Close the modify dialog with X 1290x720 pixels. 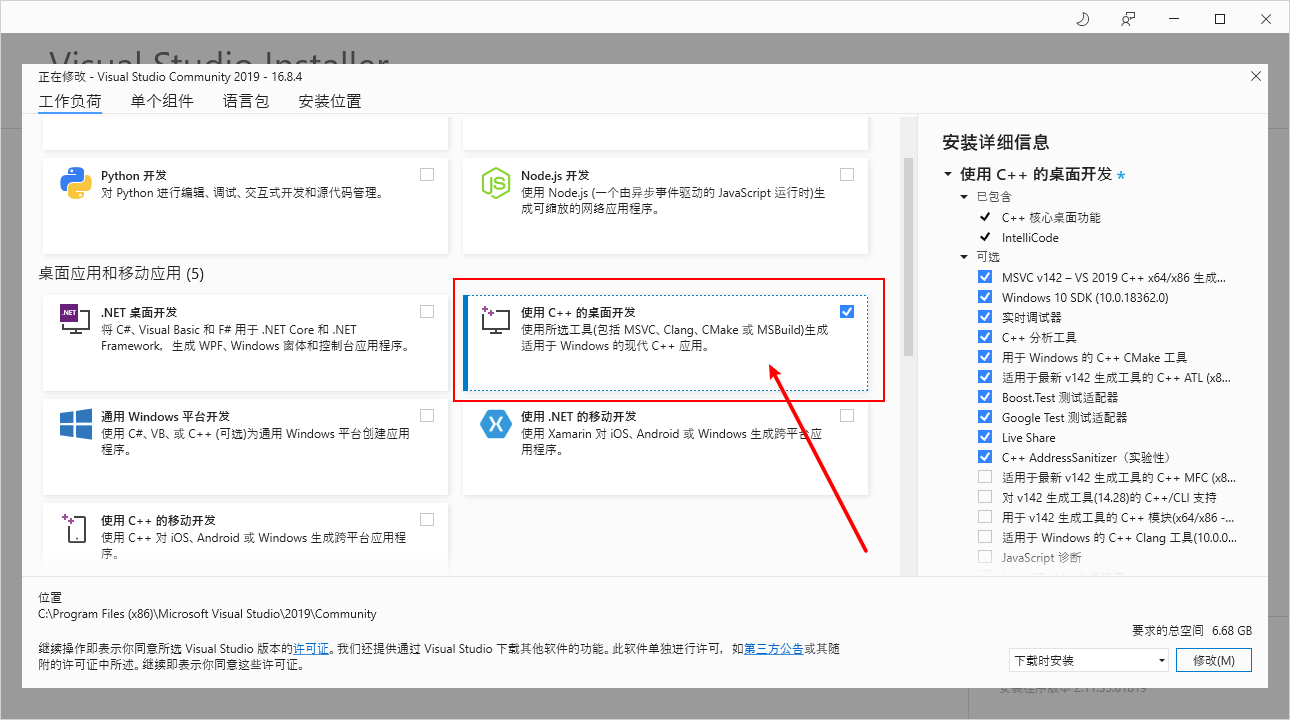point(1256,77)
